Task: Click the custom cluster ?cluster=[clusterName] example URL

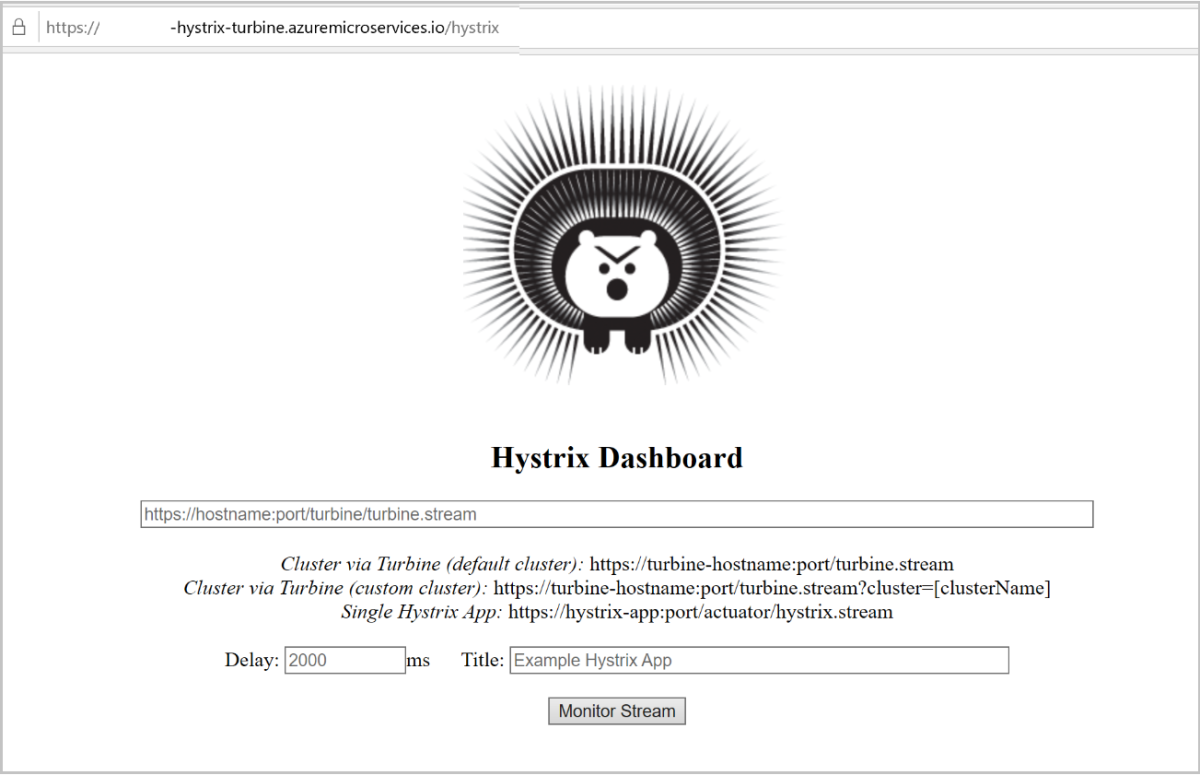Action: pos(772,588)
